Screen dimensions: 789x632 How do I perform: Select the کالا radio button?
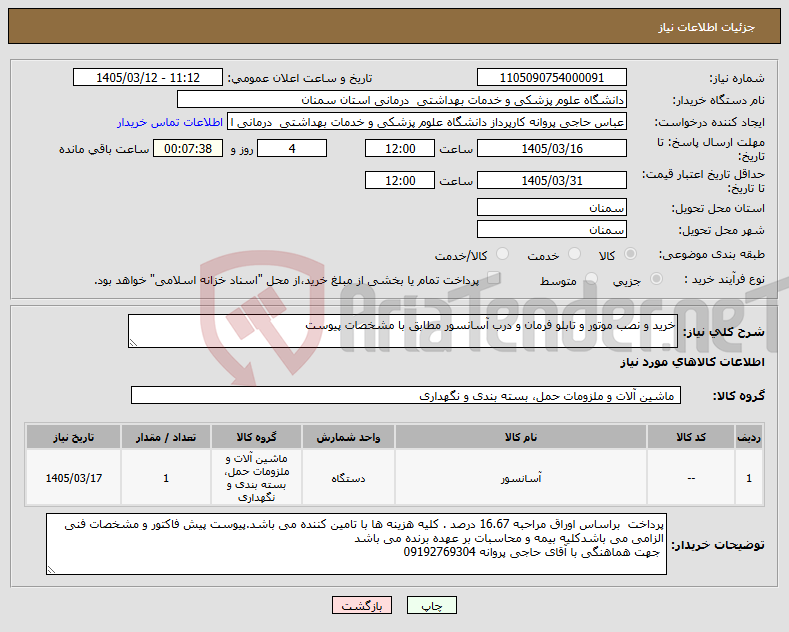pyautogui.click(x=630, y=254)
